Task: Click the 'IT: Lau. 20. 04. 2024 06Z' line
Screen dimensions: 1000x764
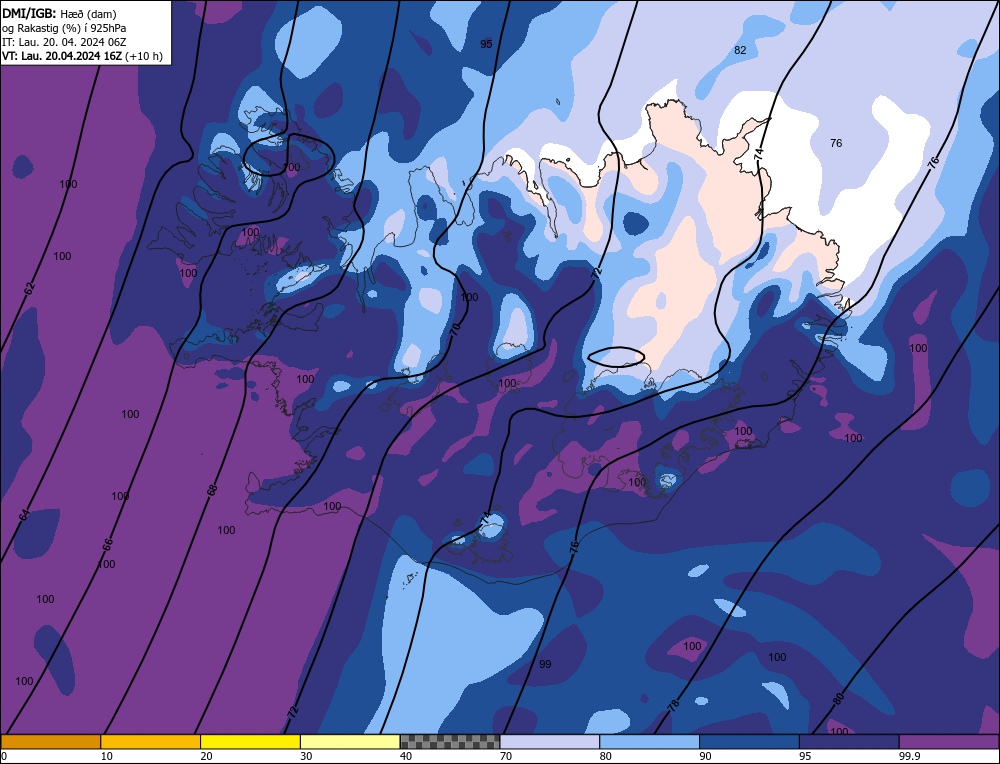Action: point(64,41)
